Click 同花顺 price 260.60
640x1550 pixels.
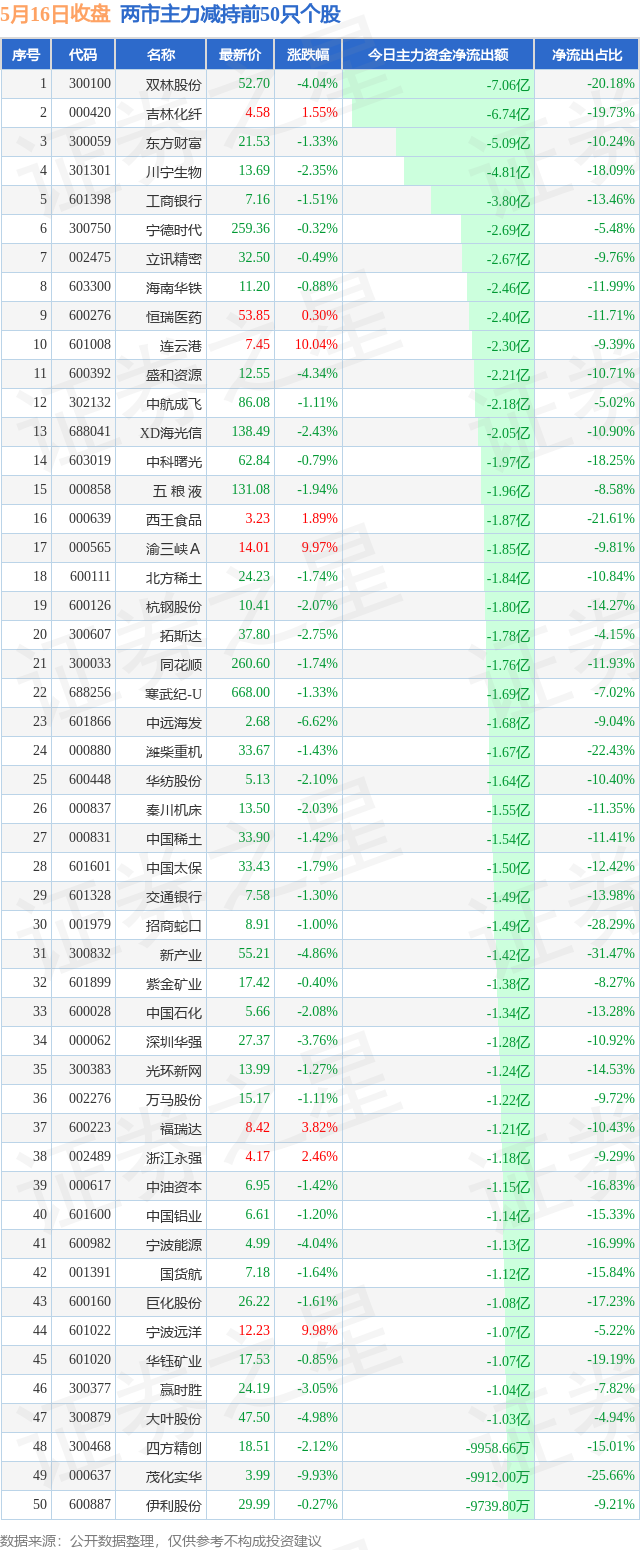tap(250, 664)
